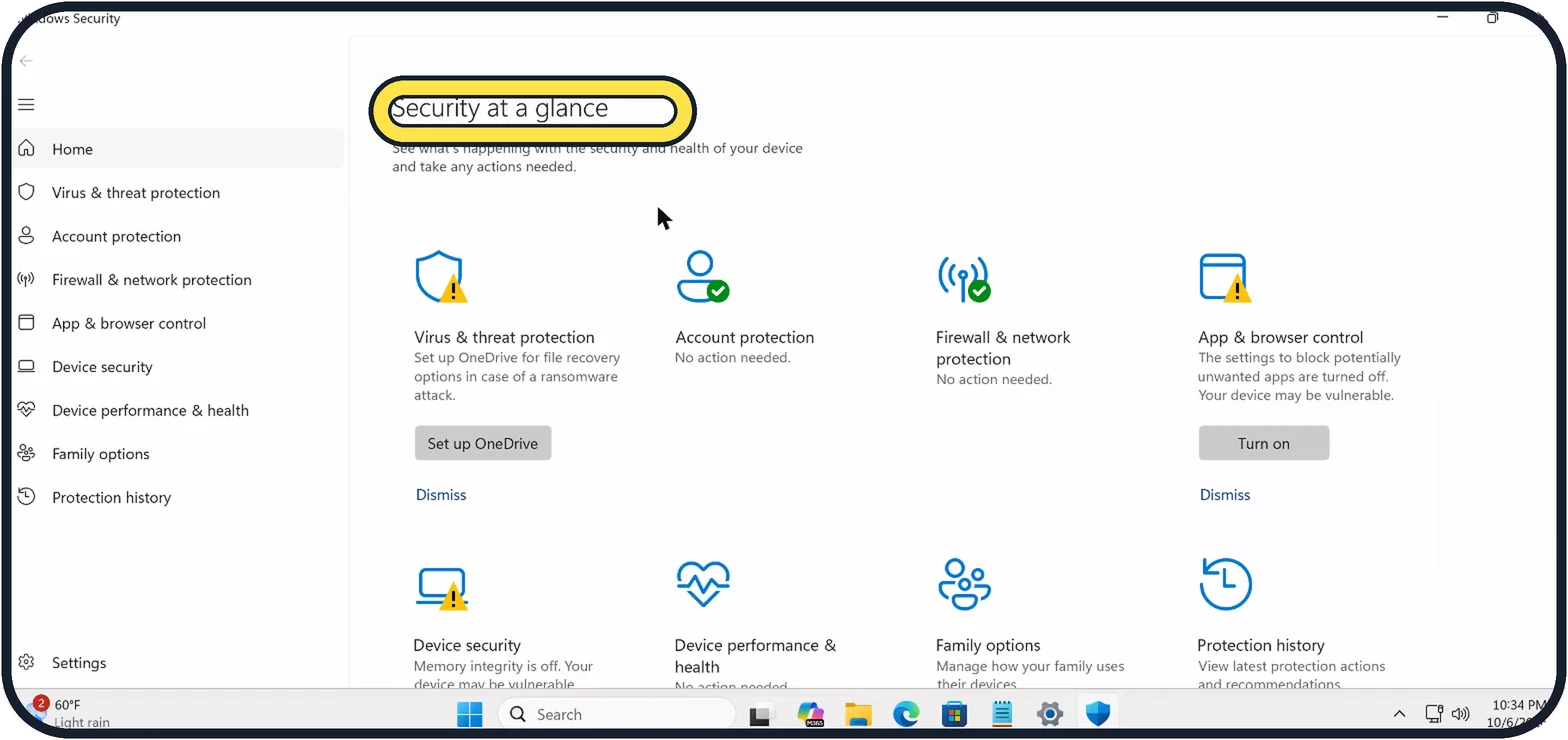Dismiss the App & browser control warning
Image resolution: width=1568 pixels, height=740 pixels.
click(1225, 495)
